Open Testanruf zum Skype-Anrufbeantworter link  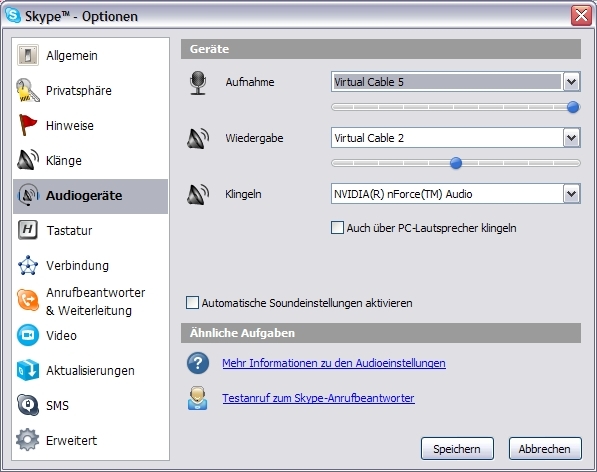pyautogui.click(x=318, y=398)
